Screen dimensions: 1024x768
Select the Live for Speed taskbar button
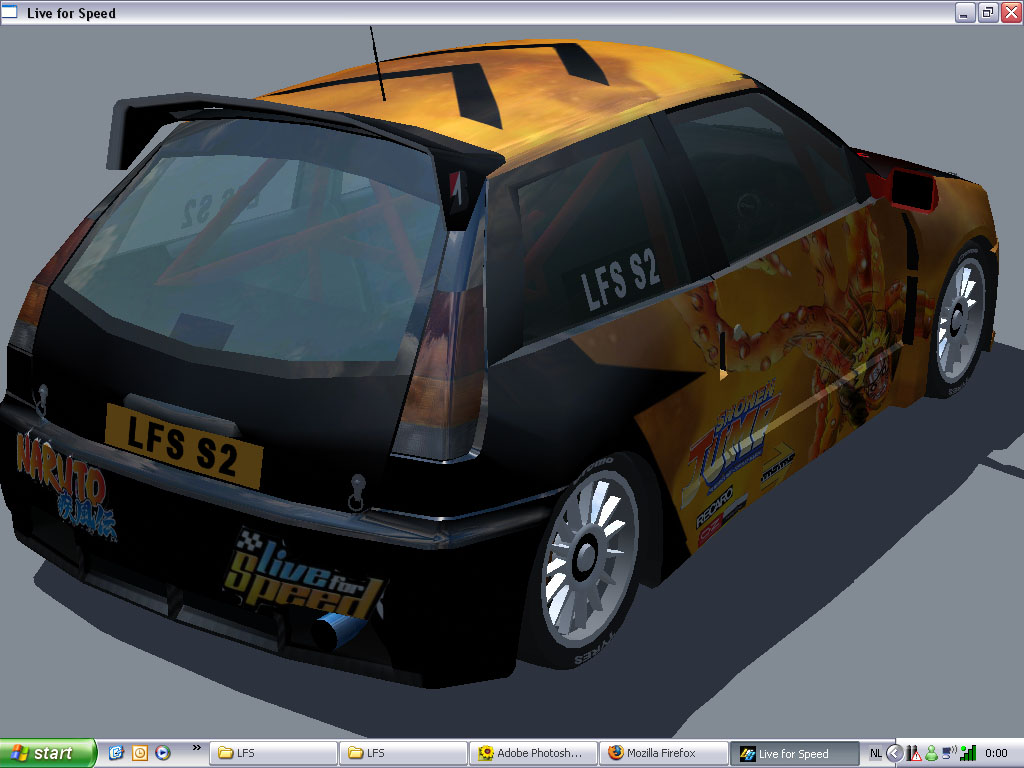(x=793, y=754)
